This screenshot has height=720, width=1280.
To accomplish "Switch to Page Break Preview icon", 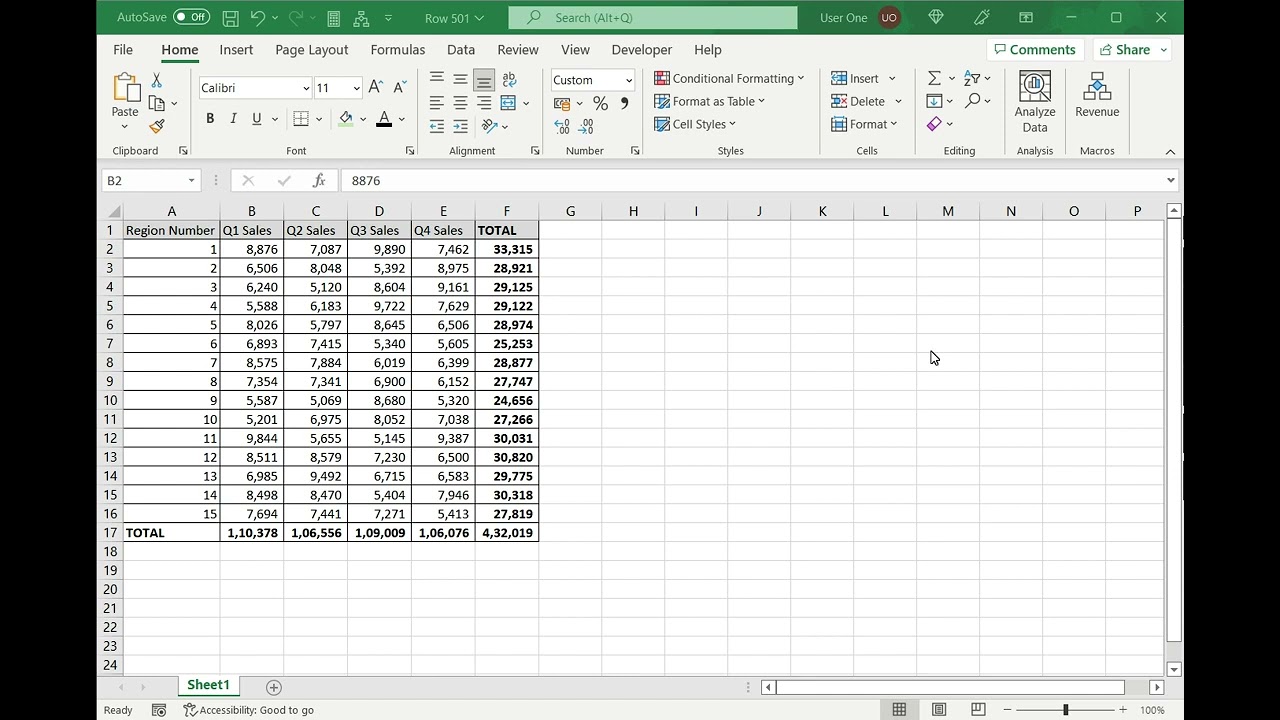I will pyautogui.click(x=978, y=710).
